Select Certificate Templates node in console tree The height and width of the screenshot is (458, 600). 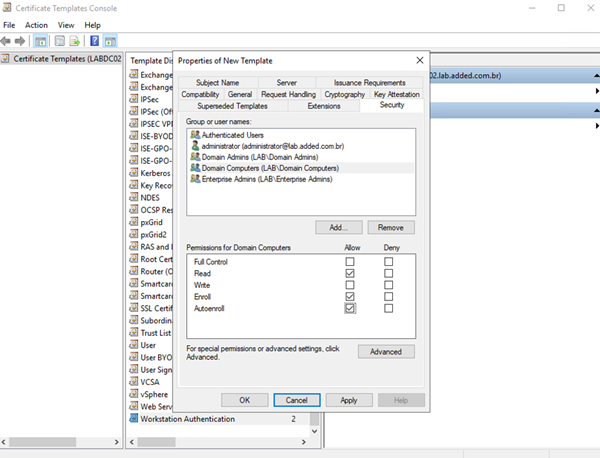tap(65, 58)
